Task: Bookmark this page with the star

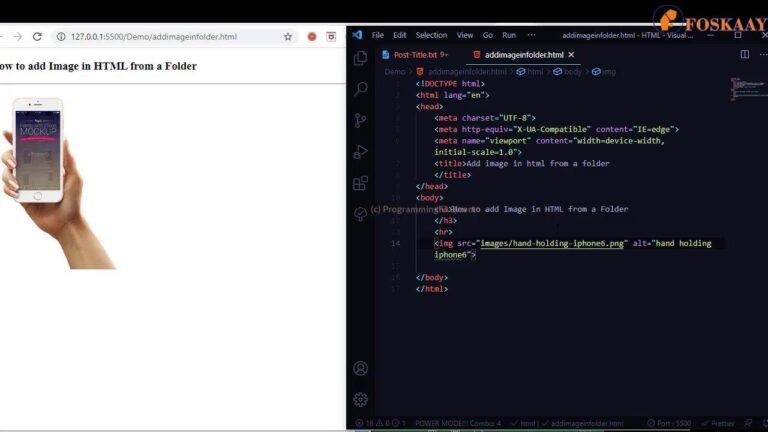Action: point(288,37)
